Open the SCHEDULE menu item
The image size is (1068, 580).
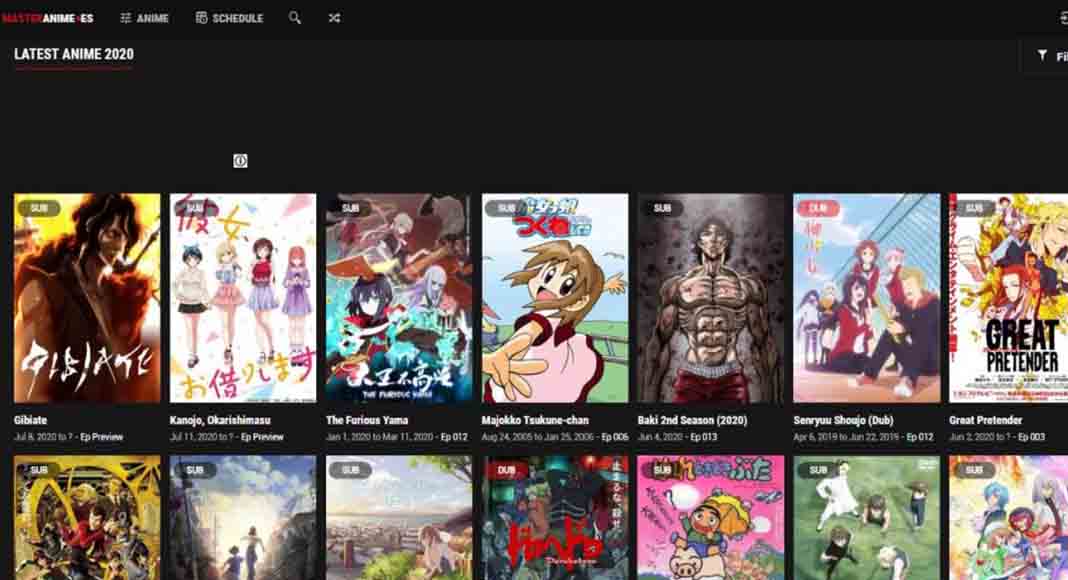point(230,18)
